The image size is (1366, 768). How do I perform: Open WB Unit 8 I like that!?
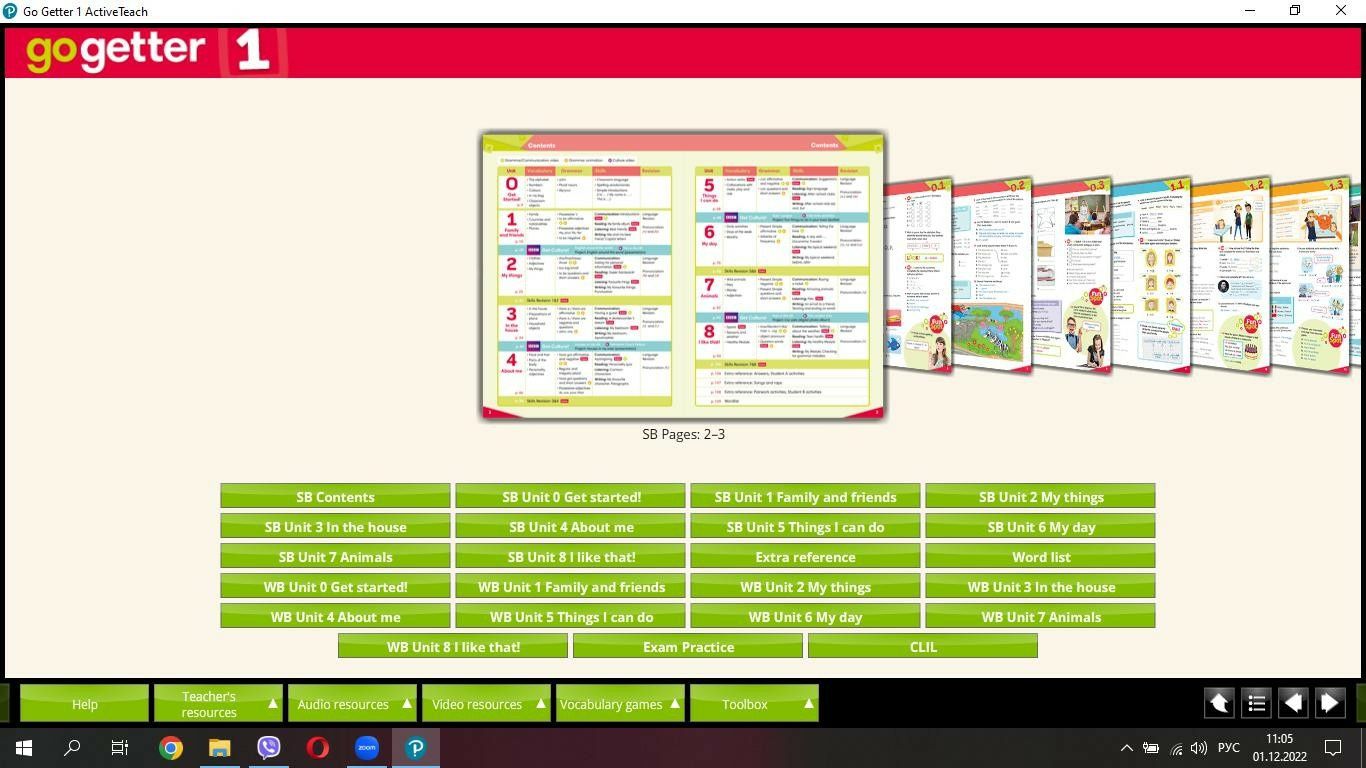coord(453,646)
